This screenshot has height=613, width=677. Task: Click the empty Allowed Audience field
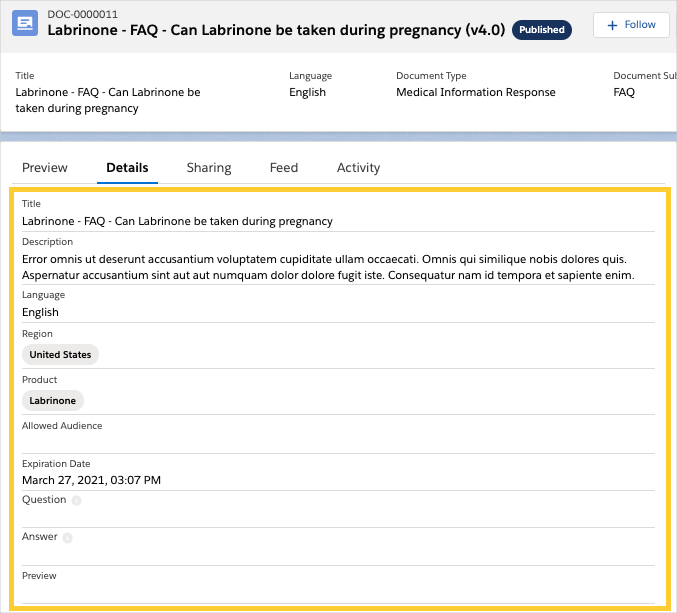[338, 442]
